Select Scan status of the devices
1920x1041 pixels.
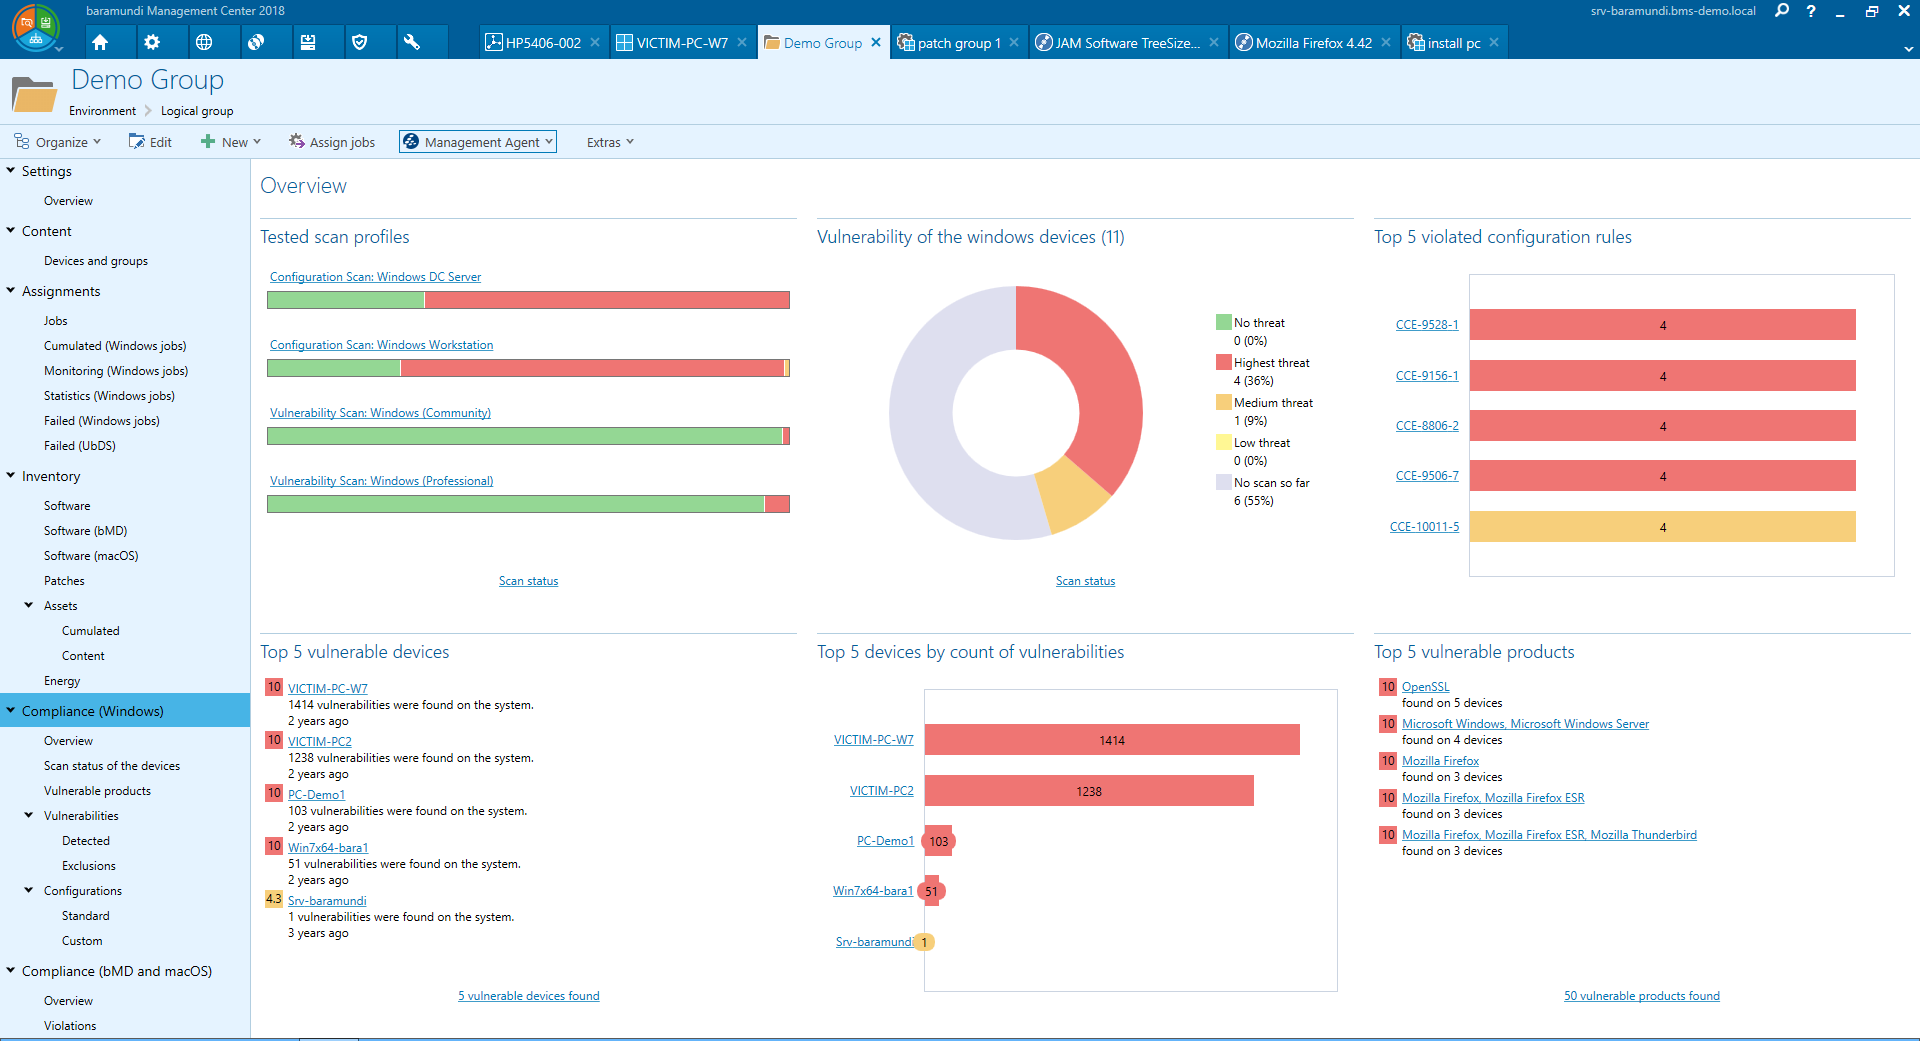coord(112,766)
